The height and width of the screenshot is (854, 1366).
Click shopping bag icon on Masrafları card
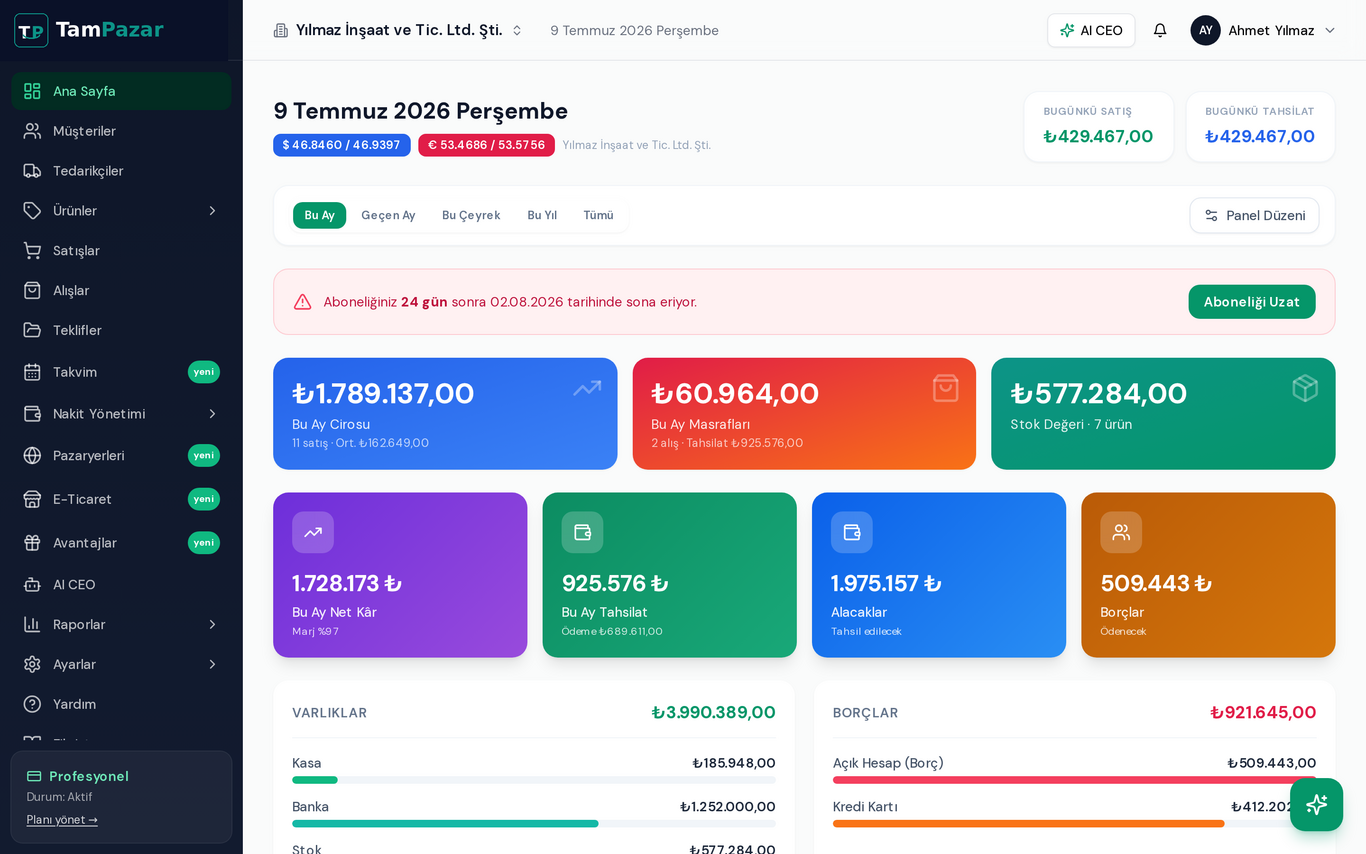click(x=945, y=388)
